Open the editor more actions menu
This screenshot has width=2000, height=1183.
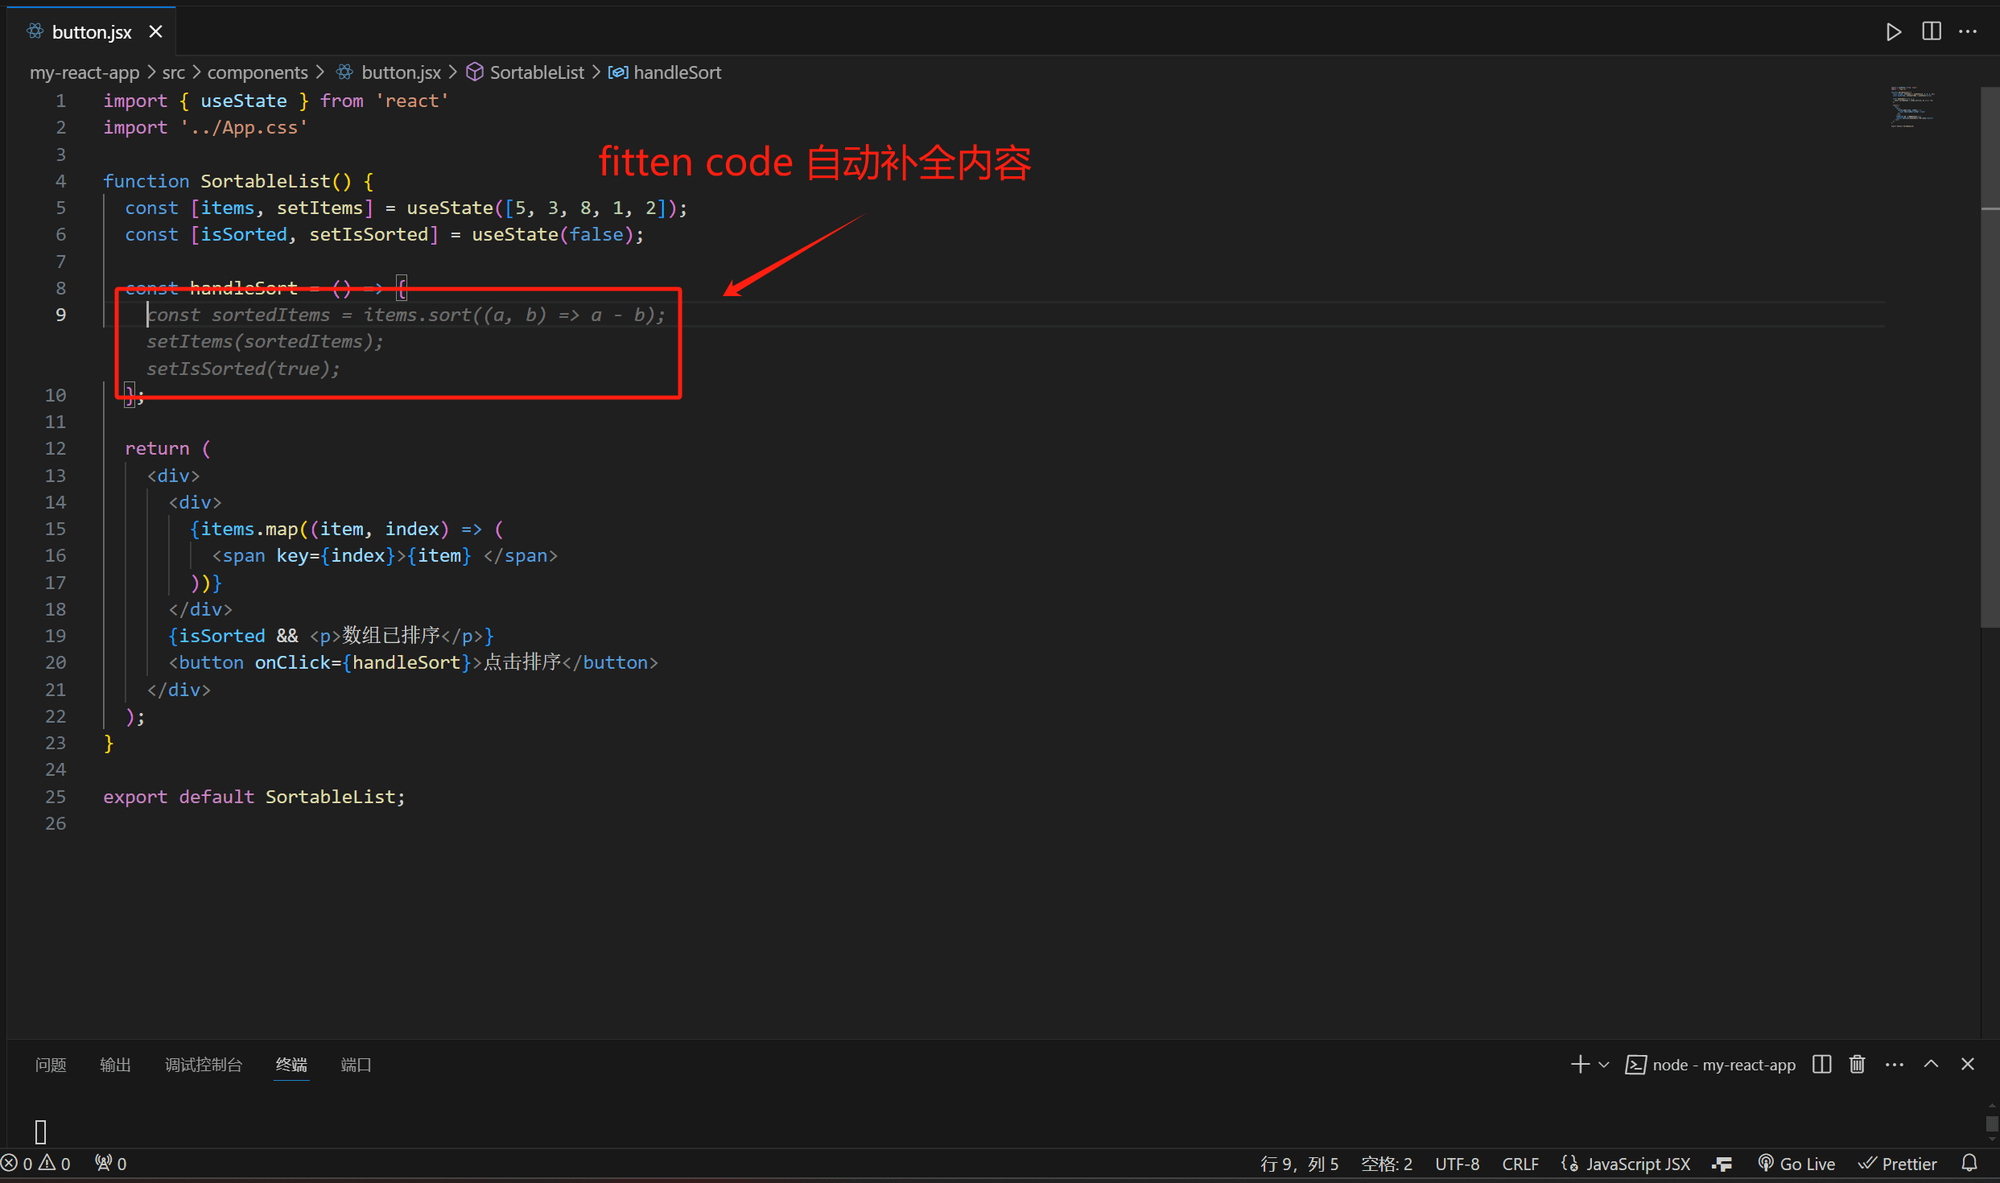pos(1968,32)
